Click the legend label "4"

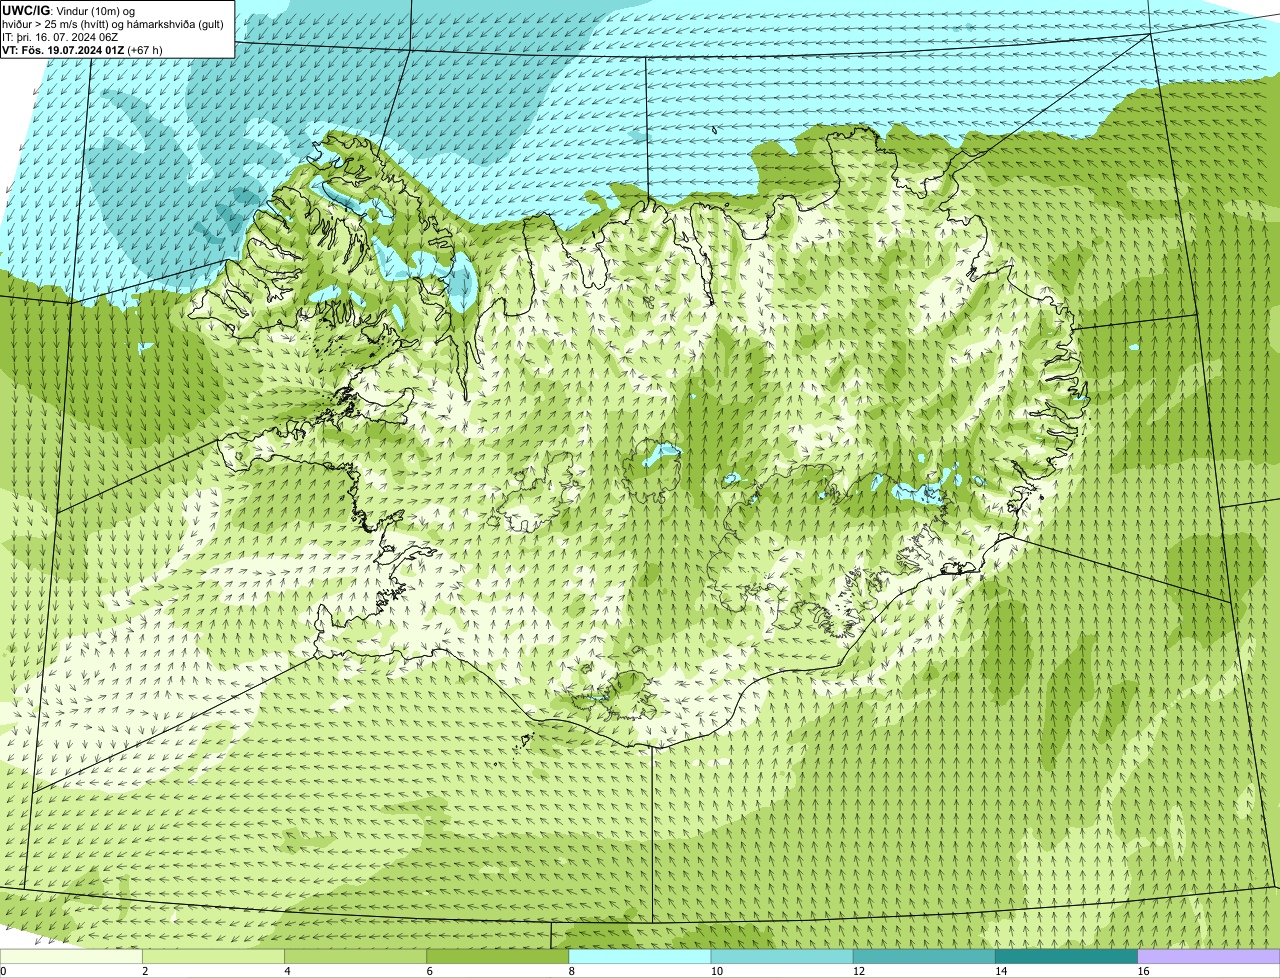pos(287,971)
